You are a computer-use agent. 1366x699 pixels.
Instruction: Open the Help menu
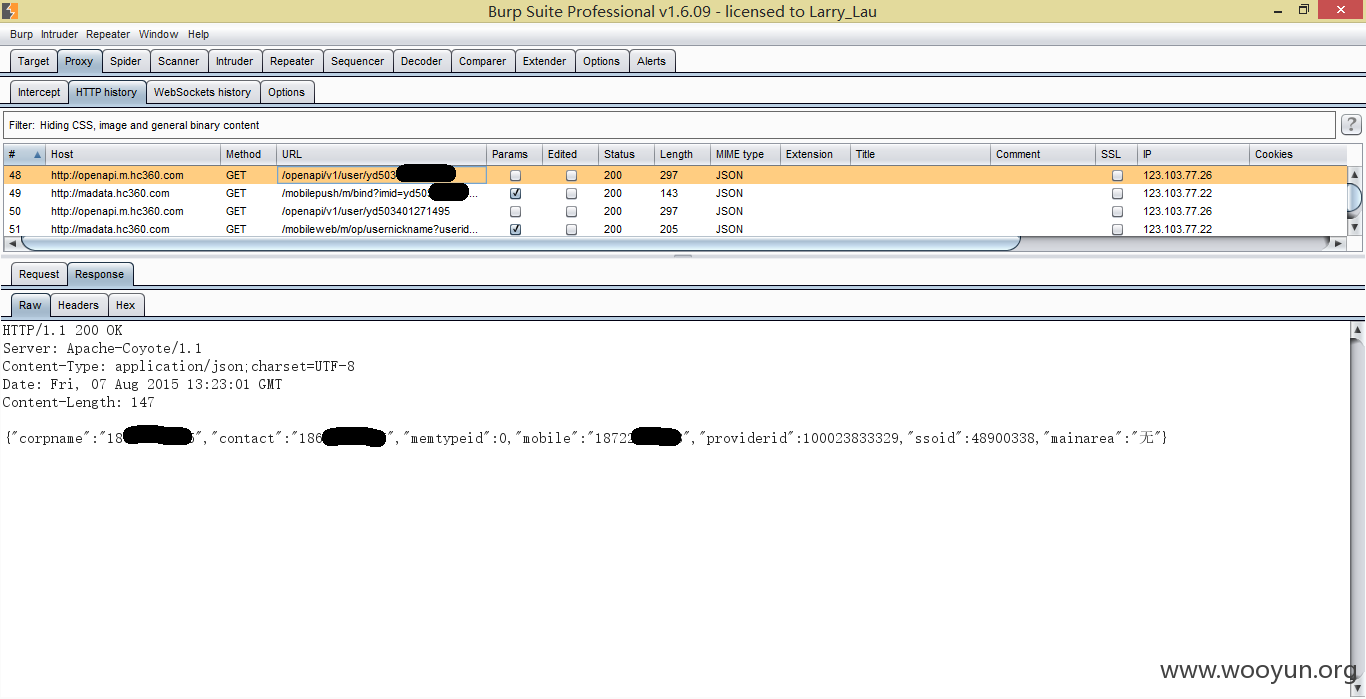pos(199,34)
